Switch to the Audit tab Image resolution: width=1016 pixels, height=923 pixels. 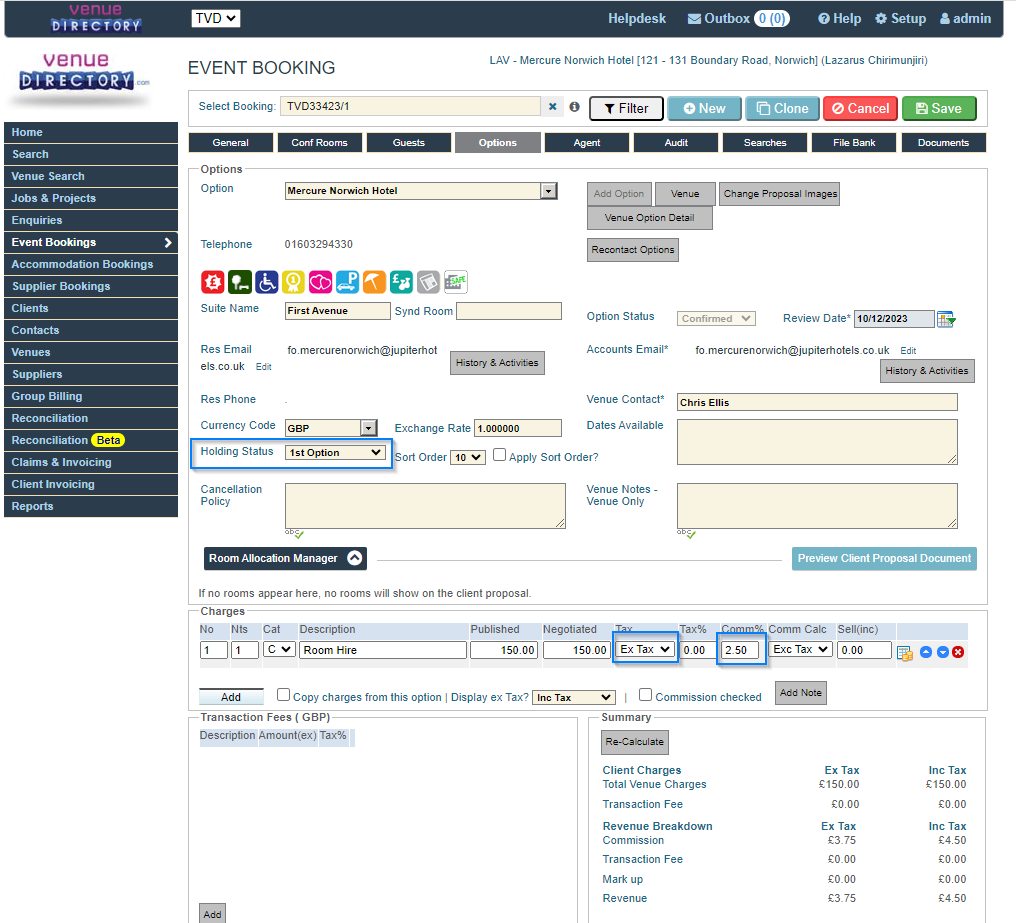pyautogui.click(x=676, y=143)
